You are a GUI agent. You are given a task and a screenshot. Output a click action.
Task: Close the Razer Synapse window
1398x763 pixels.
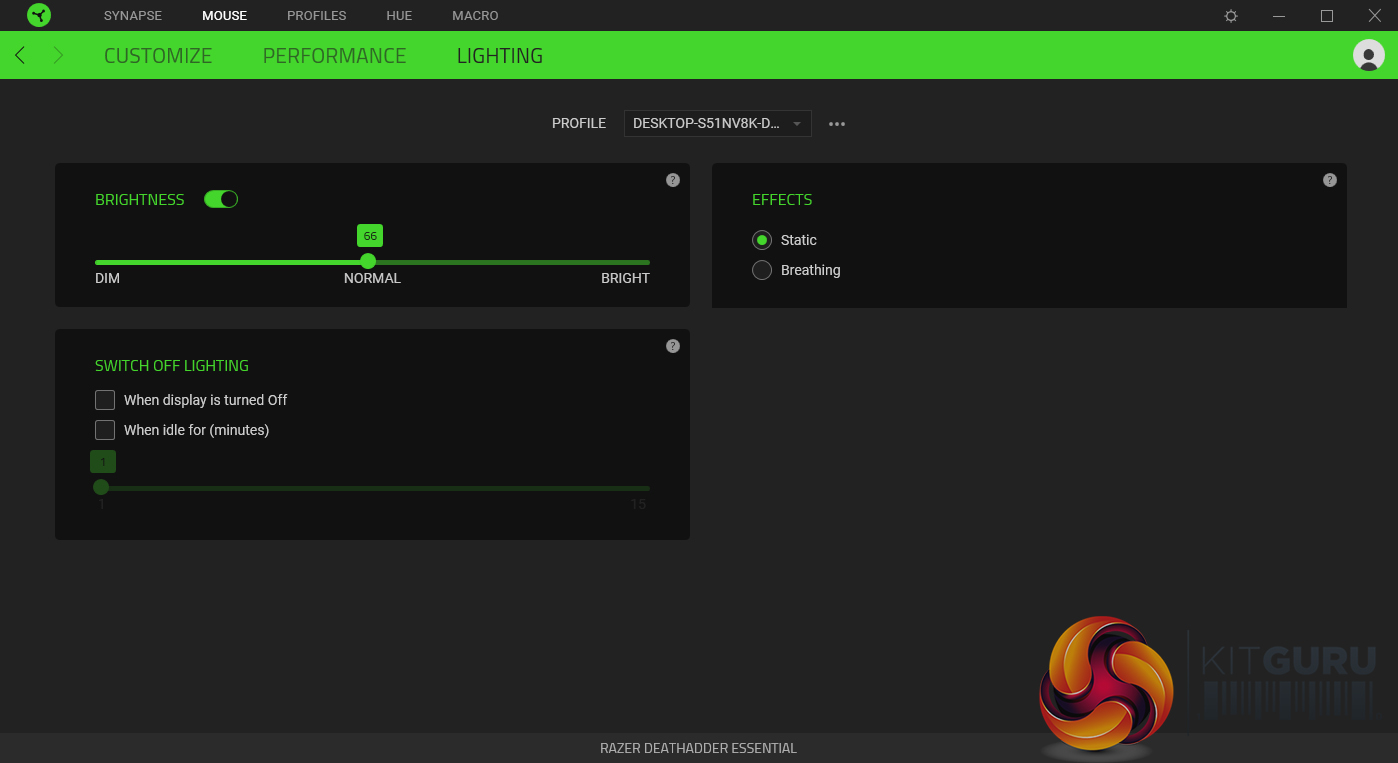coord(1375,16)
